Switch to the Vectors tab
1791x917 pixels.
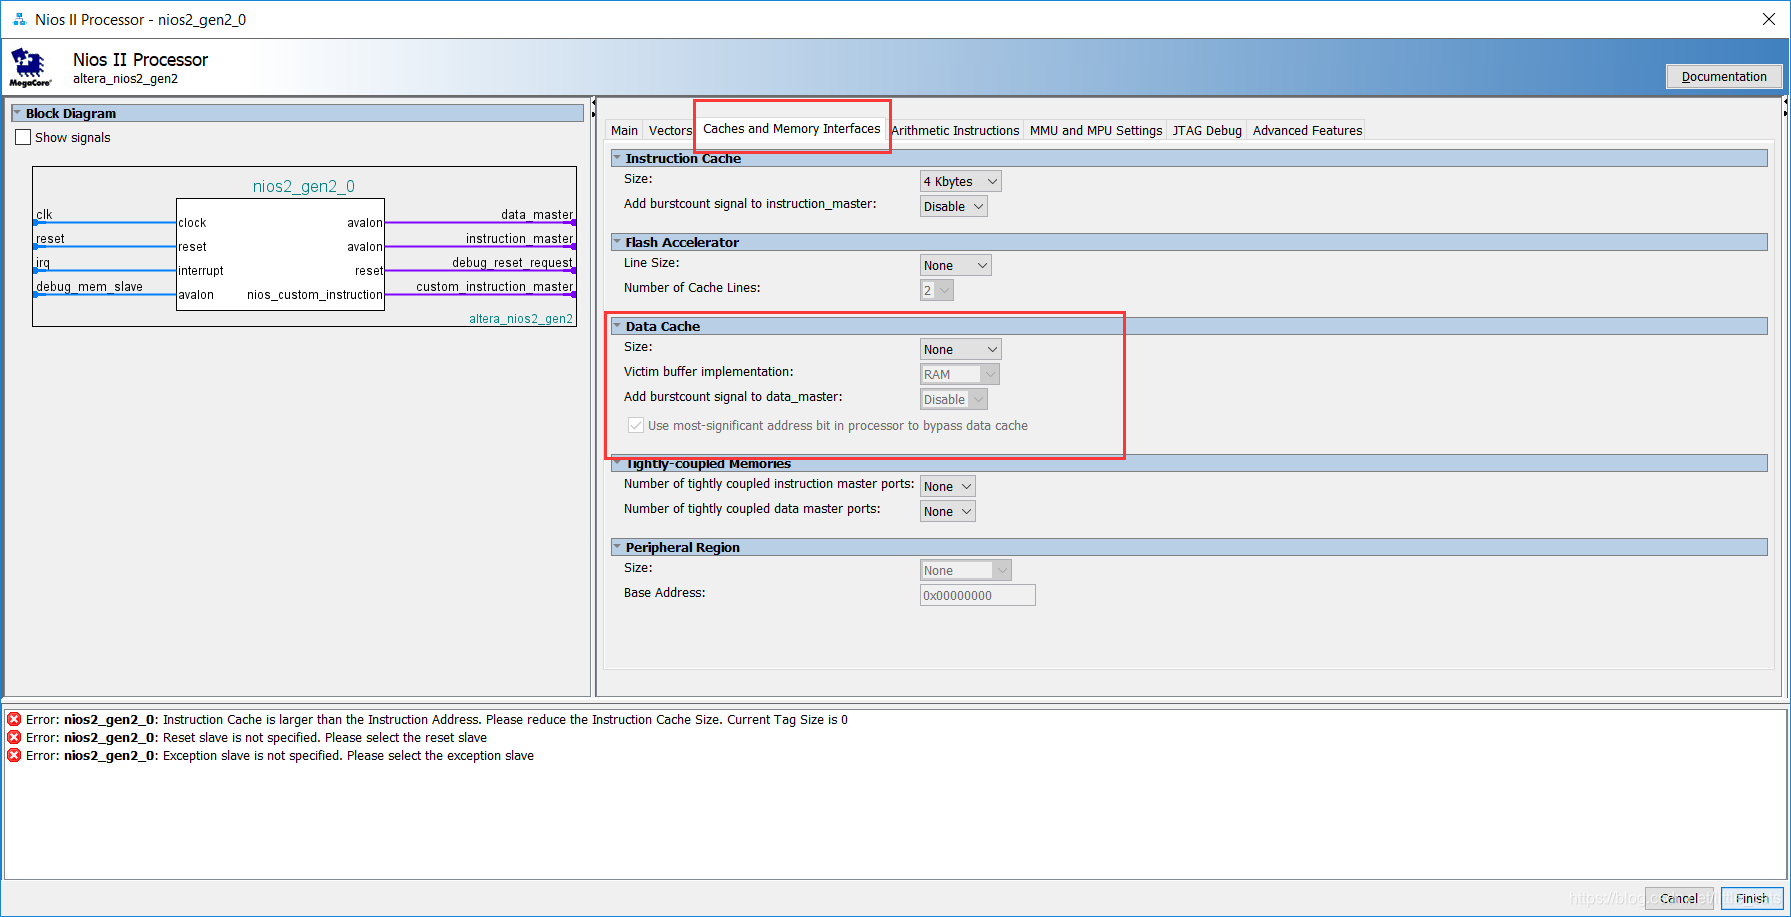(x=670, y=130)
